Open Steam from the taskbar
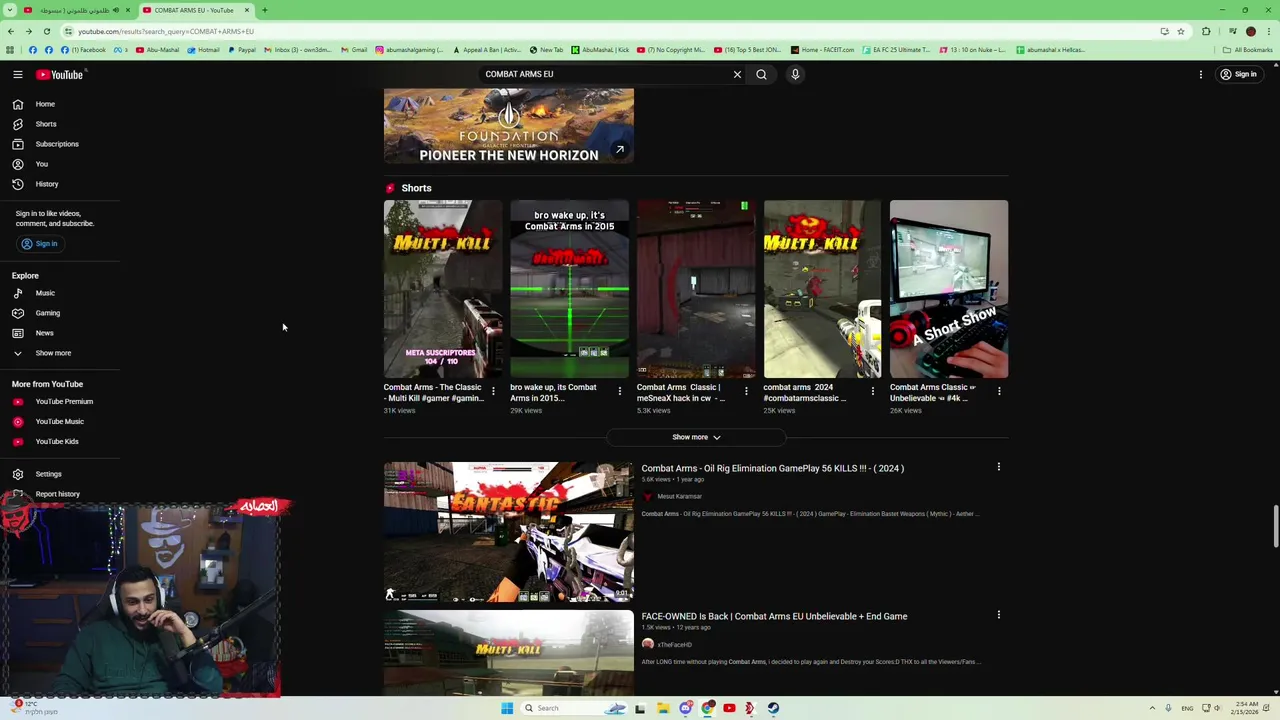This screenshot has width=1280, height=720. click(773, 708)
